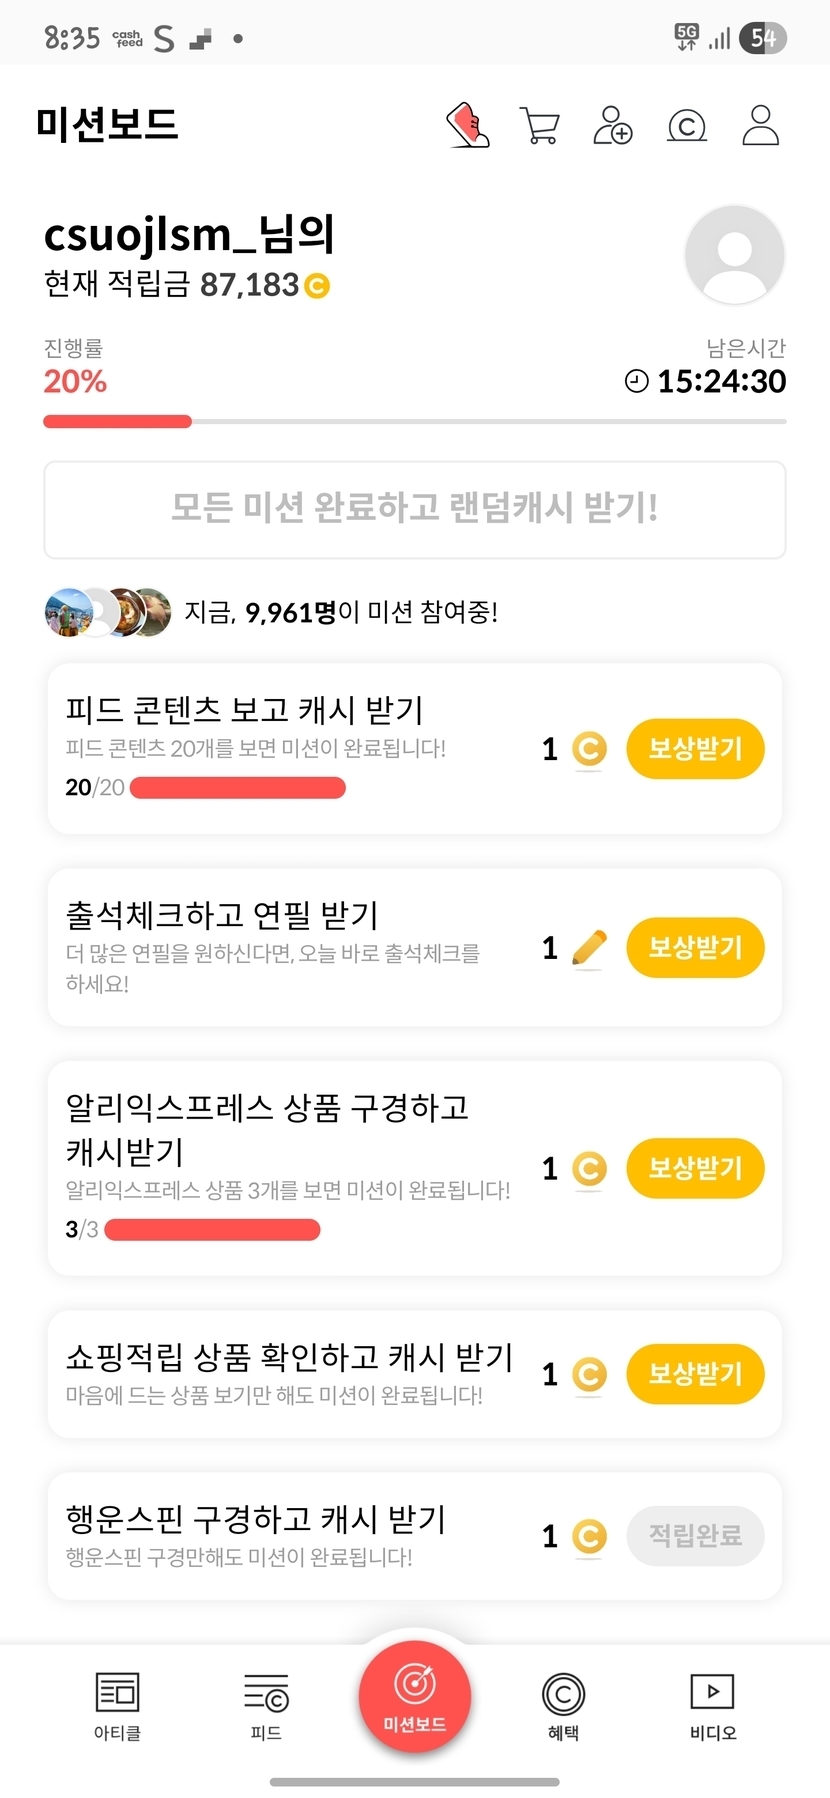The image size is (830, 1798).
Task: Tap the invite friend icon
Action: tap(613, 126)
